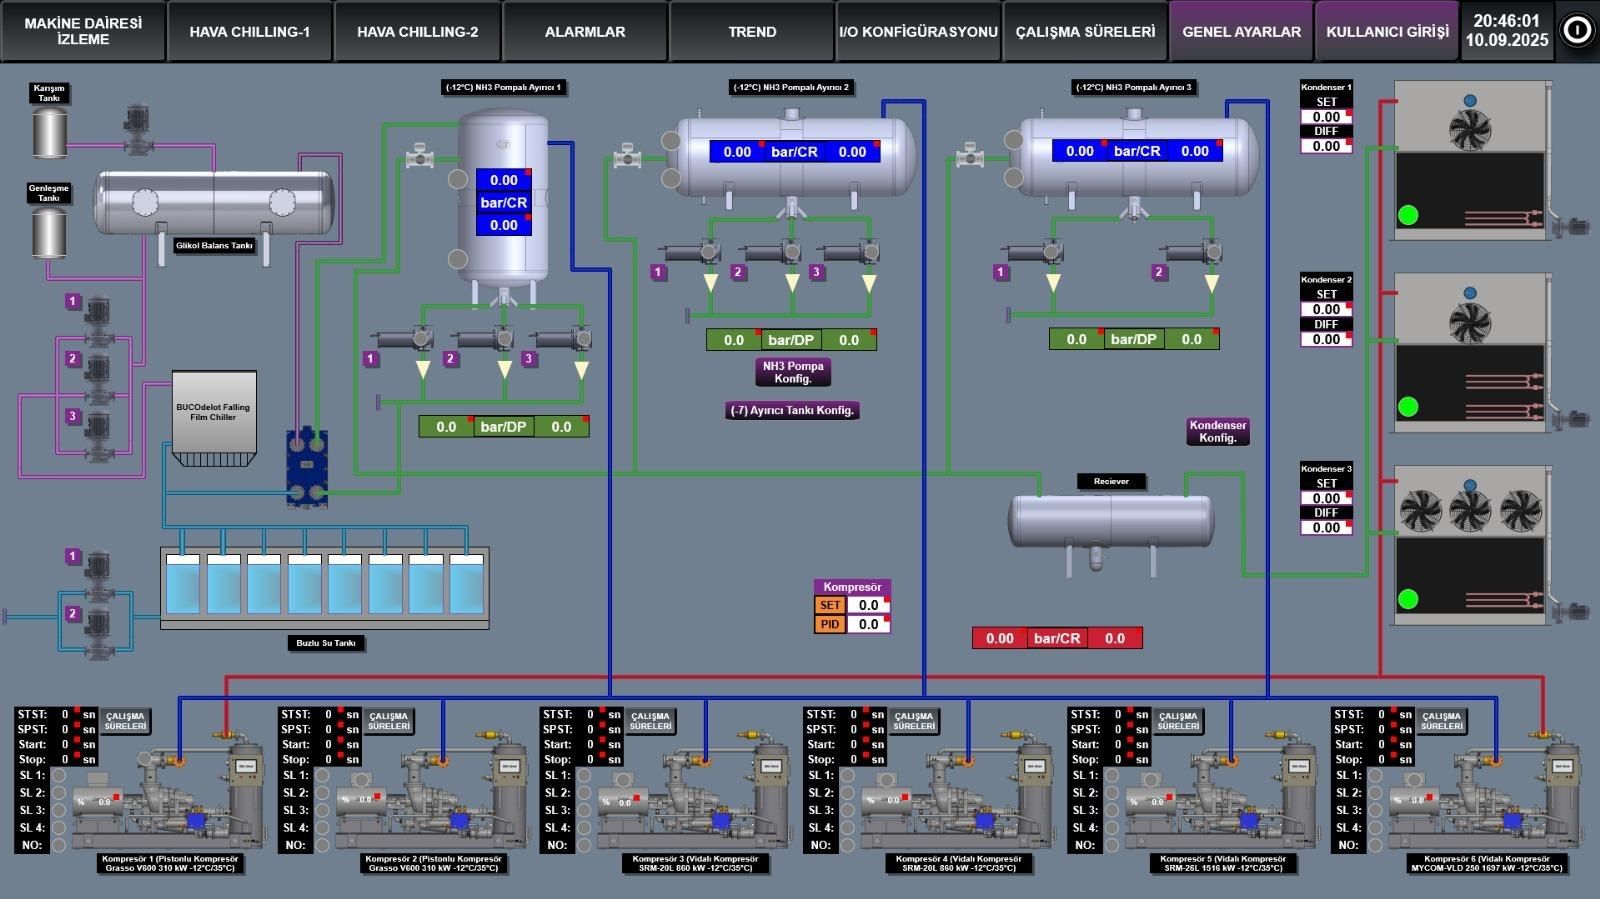1600x899 pixels.
Task: Open the HAVA CHILLING-2 tab
Action: (x=417, y=31)
